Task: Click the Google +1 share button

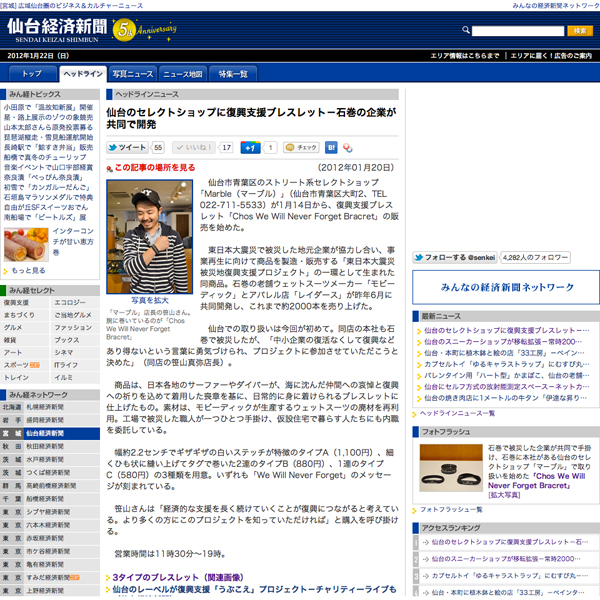Action: click(250, 147)
